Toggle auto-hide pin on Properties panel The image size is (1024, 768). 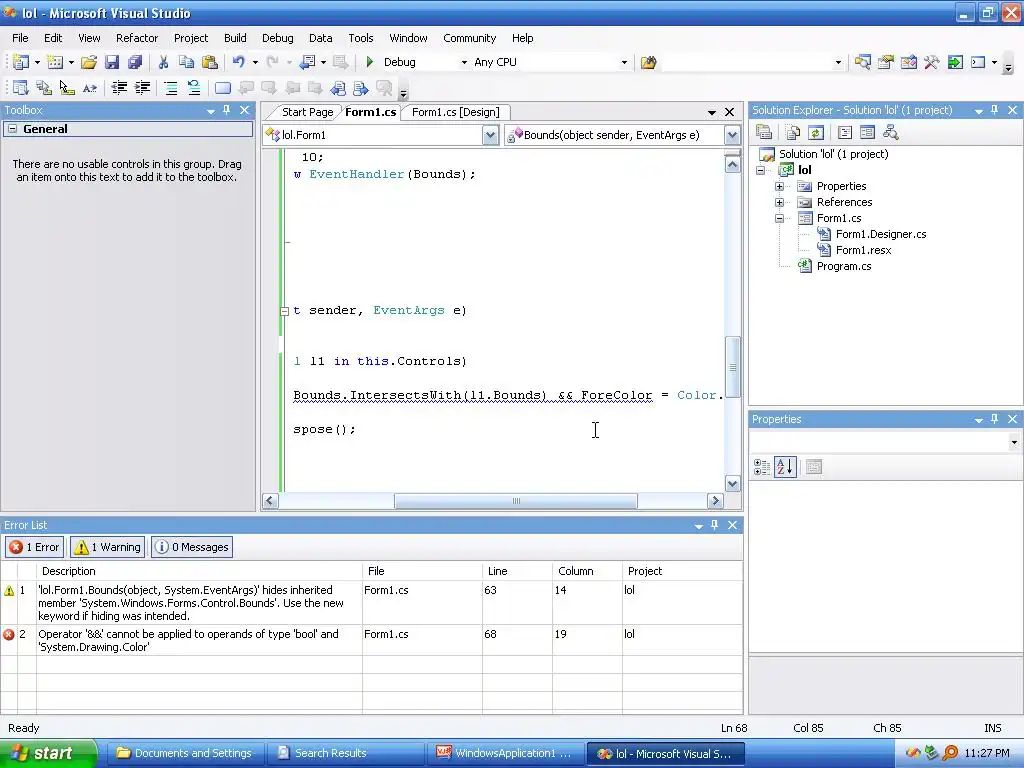tap(995, 419)
